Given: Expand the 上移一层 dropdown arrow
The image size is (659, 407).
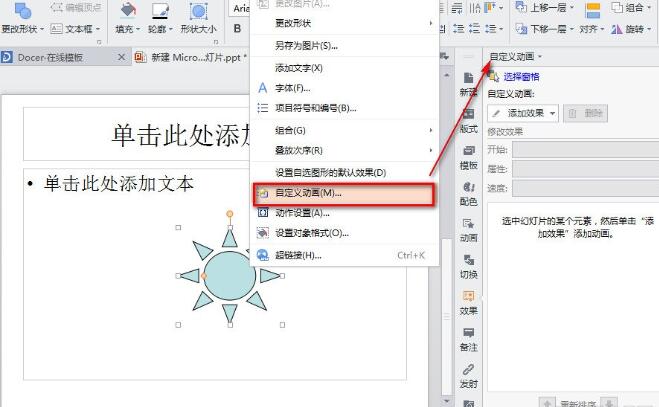Looking at the screenshot, I should (x=571, y=8).
